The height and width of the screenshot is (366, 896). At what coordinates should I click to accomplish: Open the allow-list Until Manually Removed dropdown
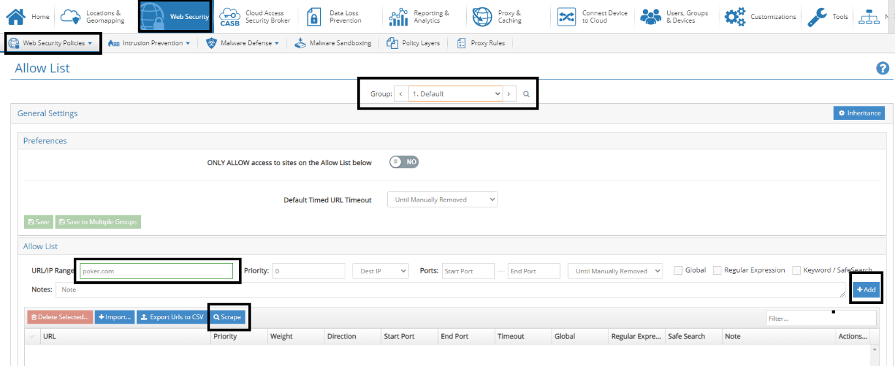[x=615, y=271]
